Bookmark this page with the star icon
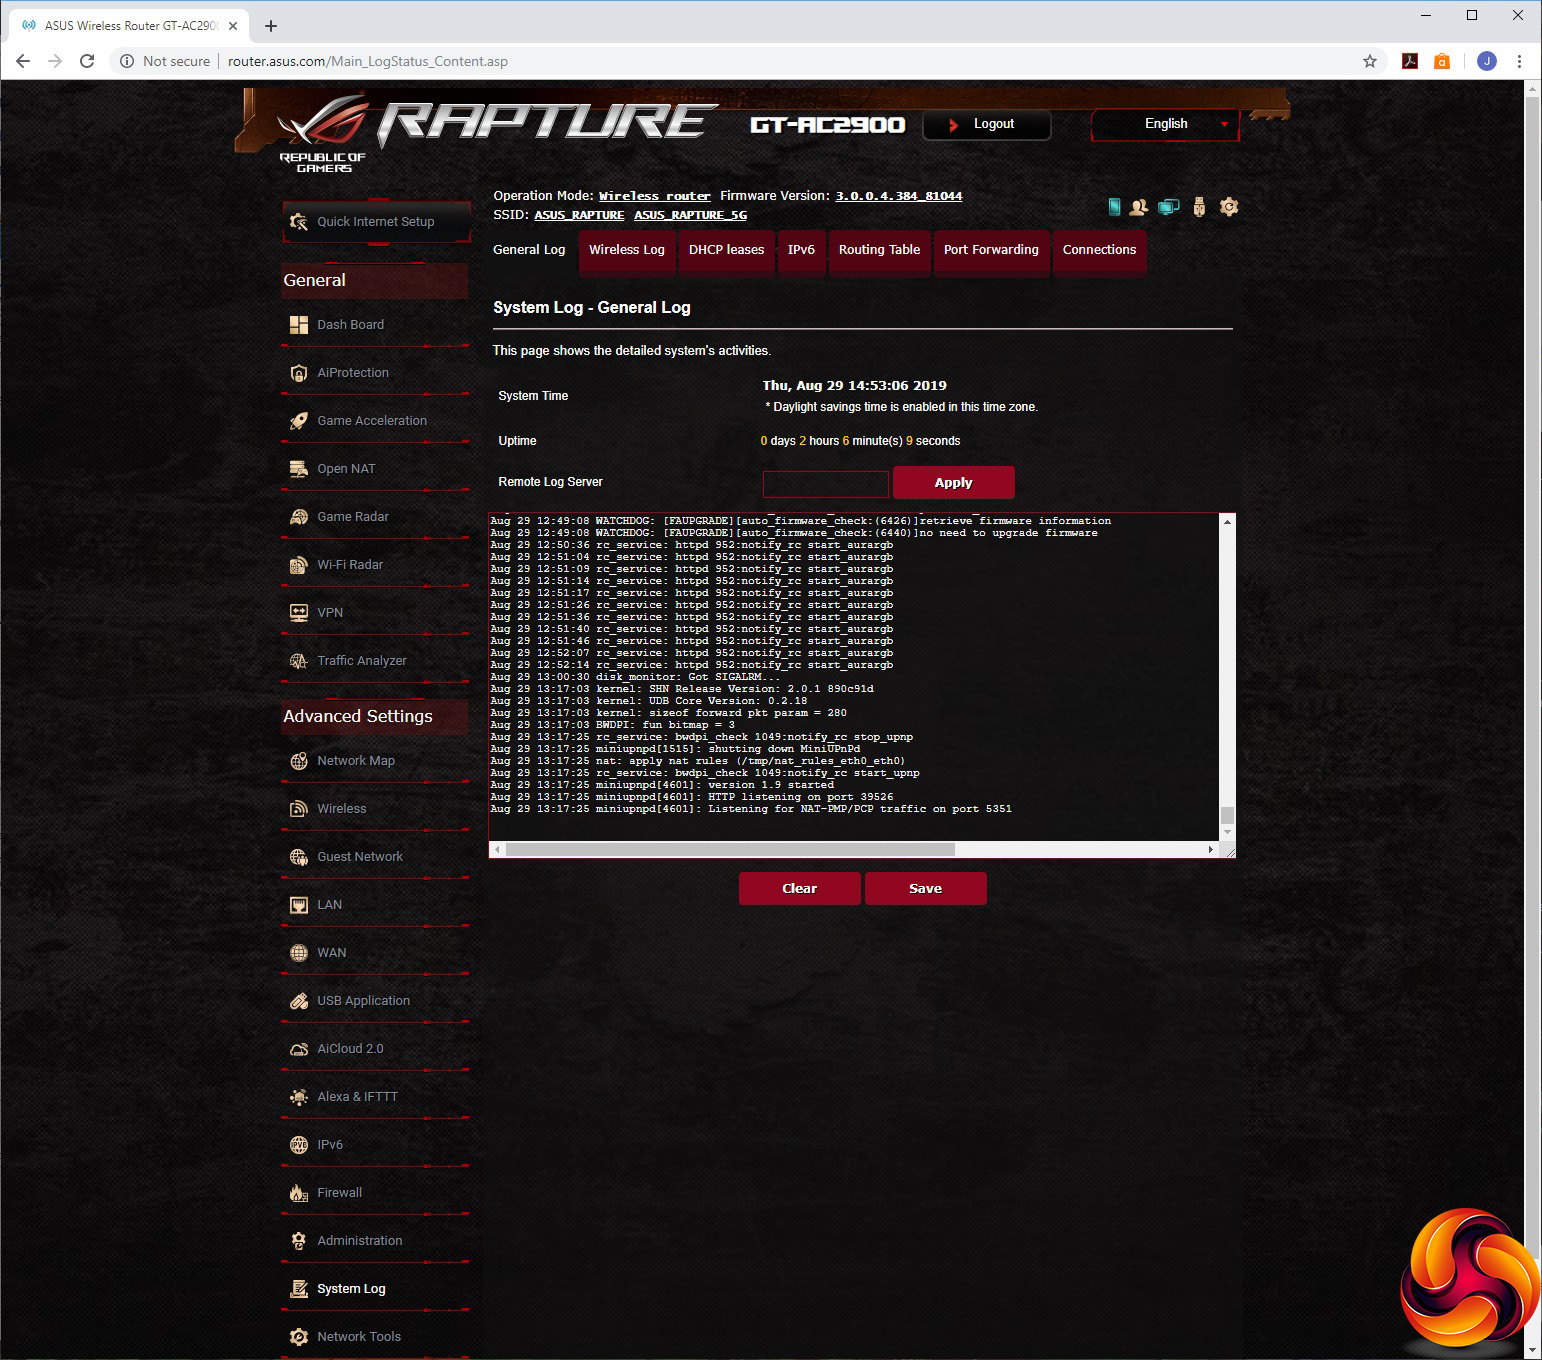Screen dimensions: 1542x1360 point(1370,61)
